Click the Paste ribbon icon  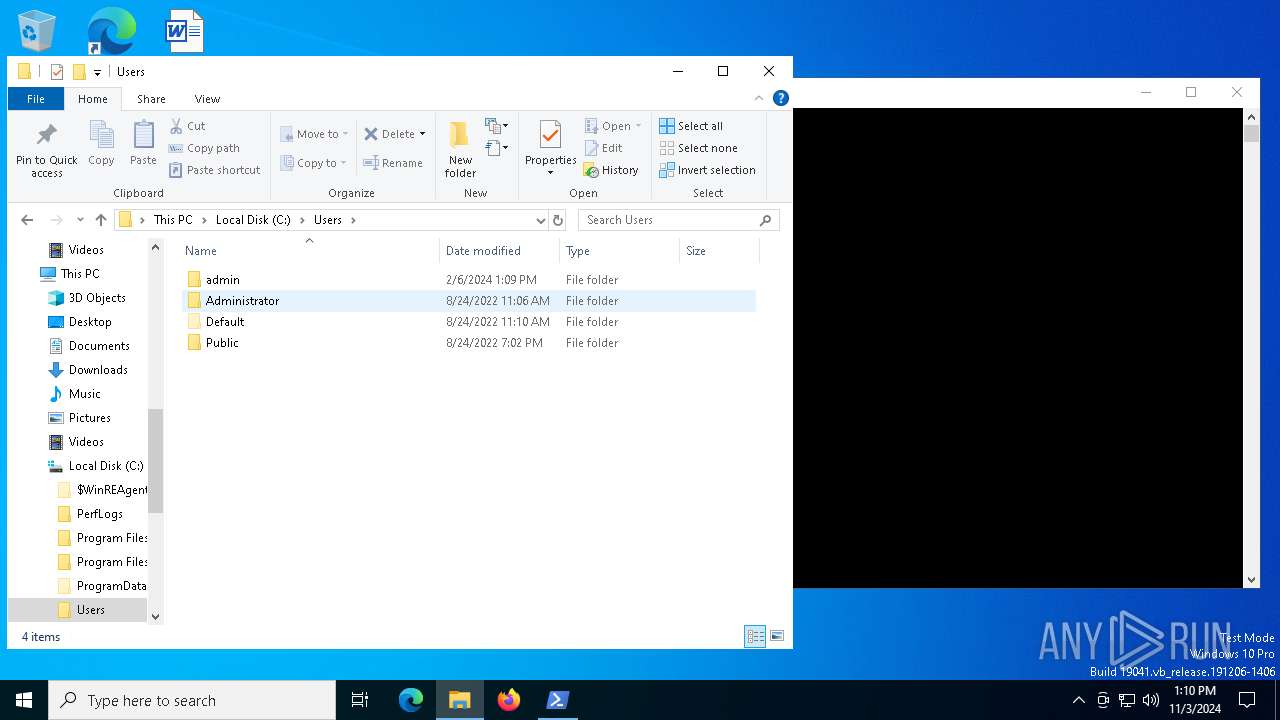click(x=143, y=143)
